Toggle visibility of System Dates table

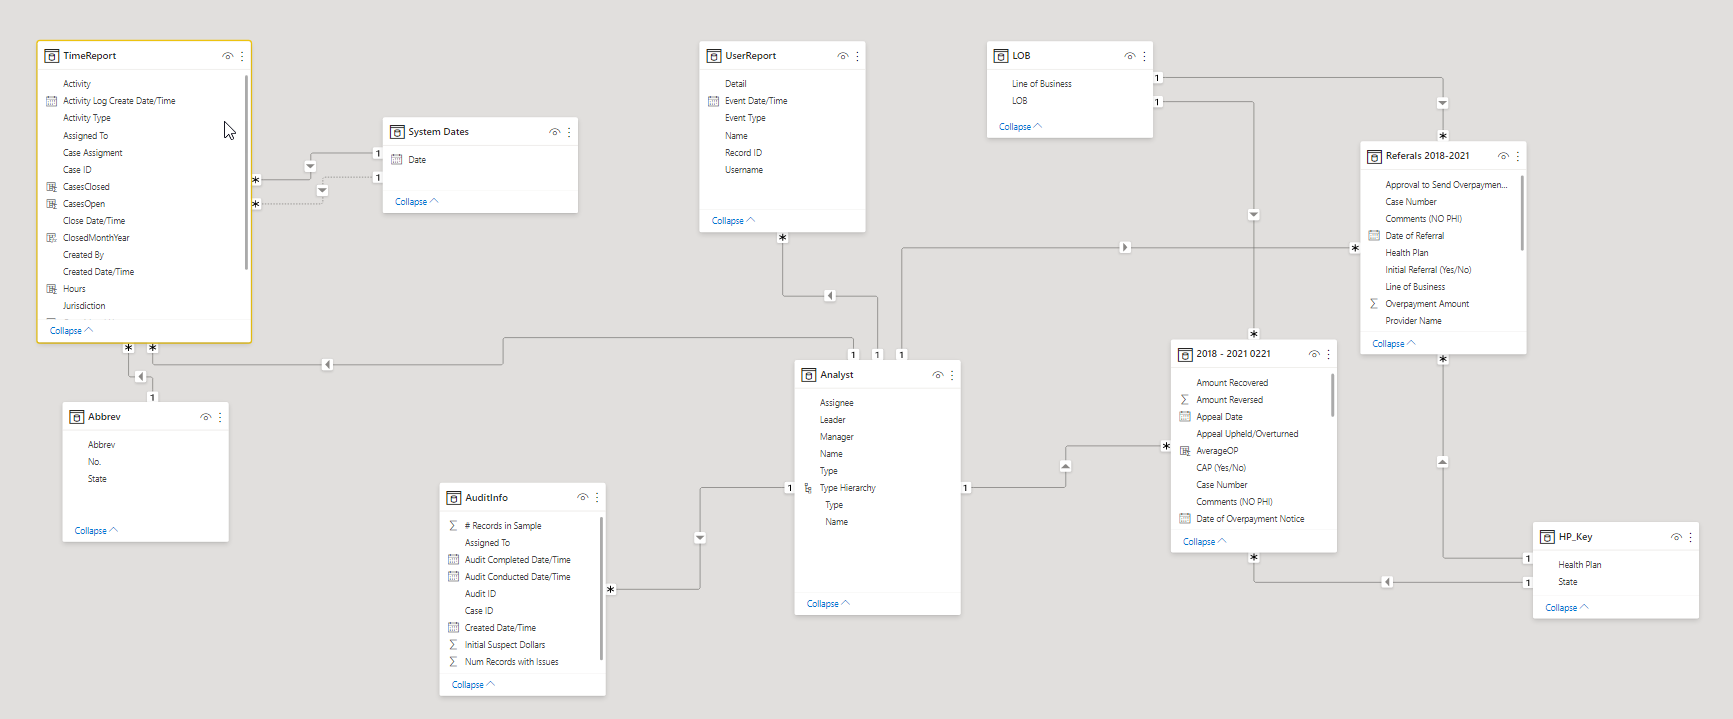pos(554,132)
